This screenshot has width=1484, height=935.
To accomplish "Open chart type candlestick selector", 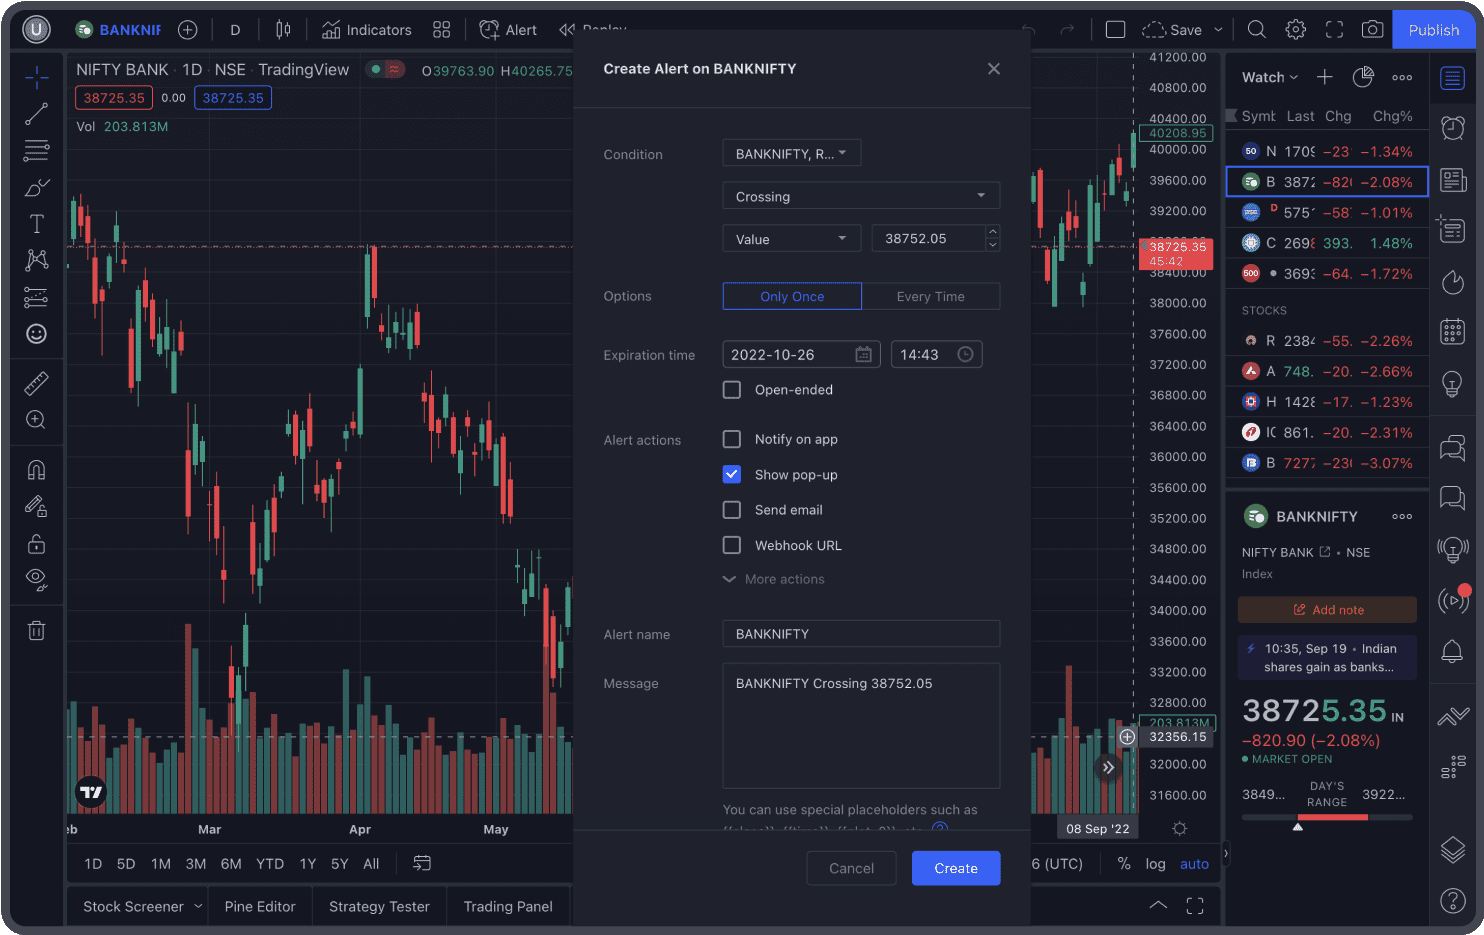I will point(283,30).
